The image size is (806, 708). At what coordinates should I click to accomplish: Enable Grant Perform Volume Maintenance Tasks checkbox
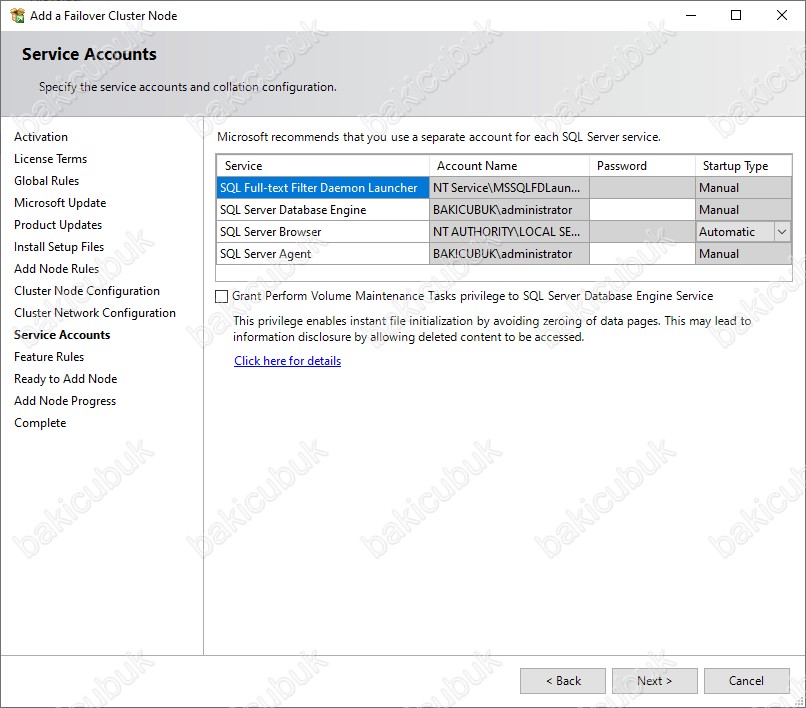(x=222, y=296)
